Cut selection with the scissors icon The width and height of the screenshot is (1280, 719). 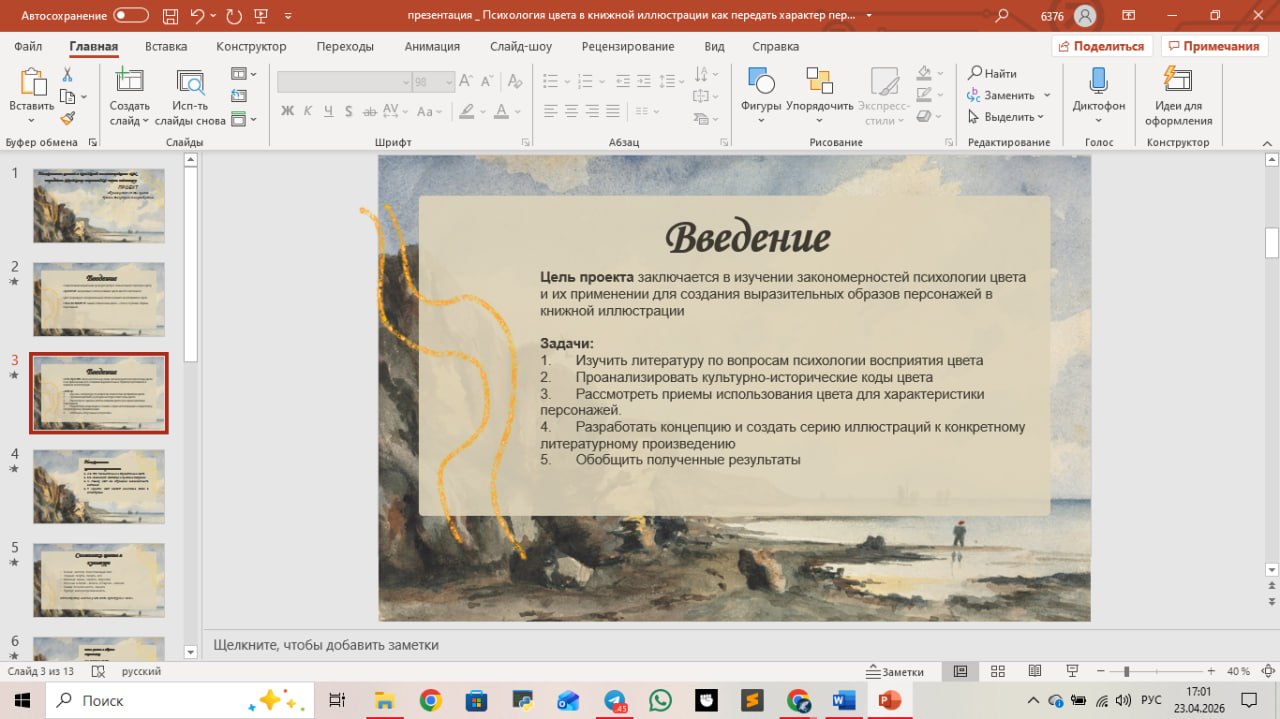(68, 75)
